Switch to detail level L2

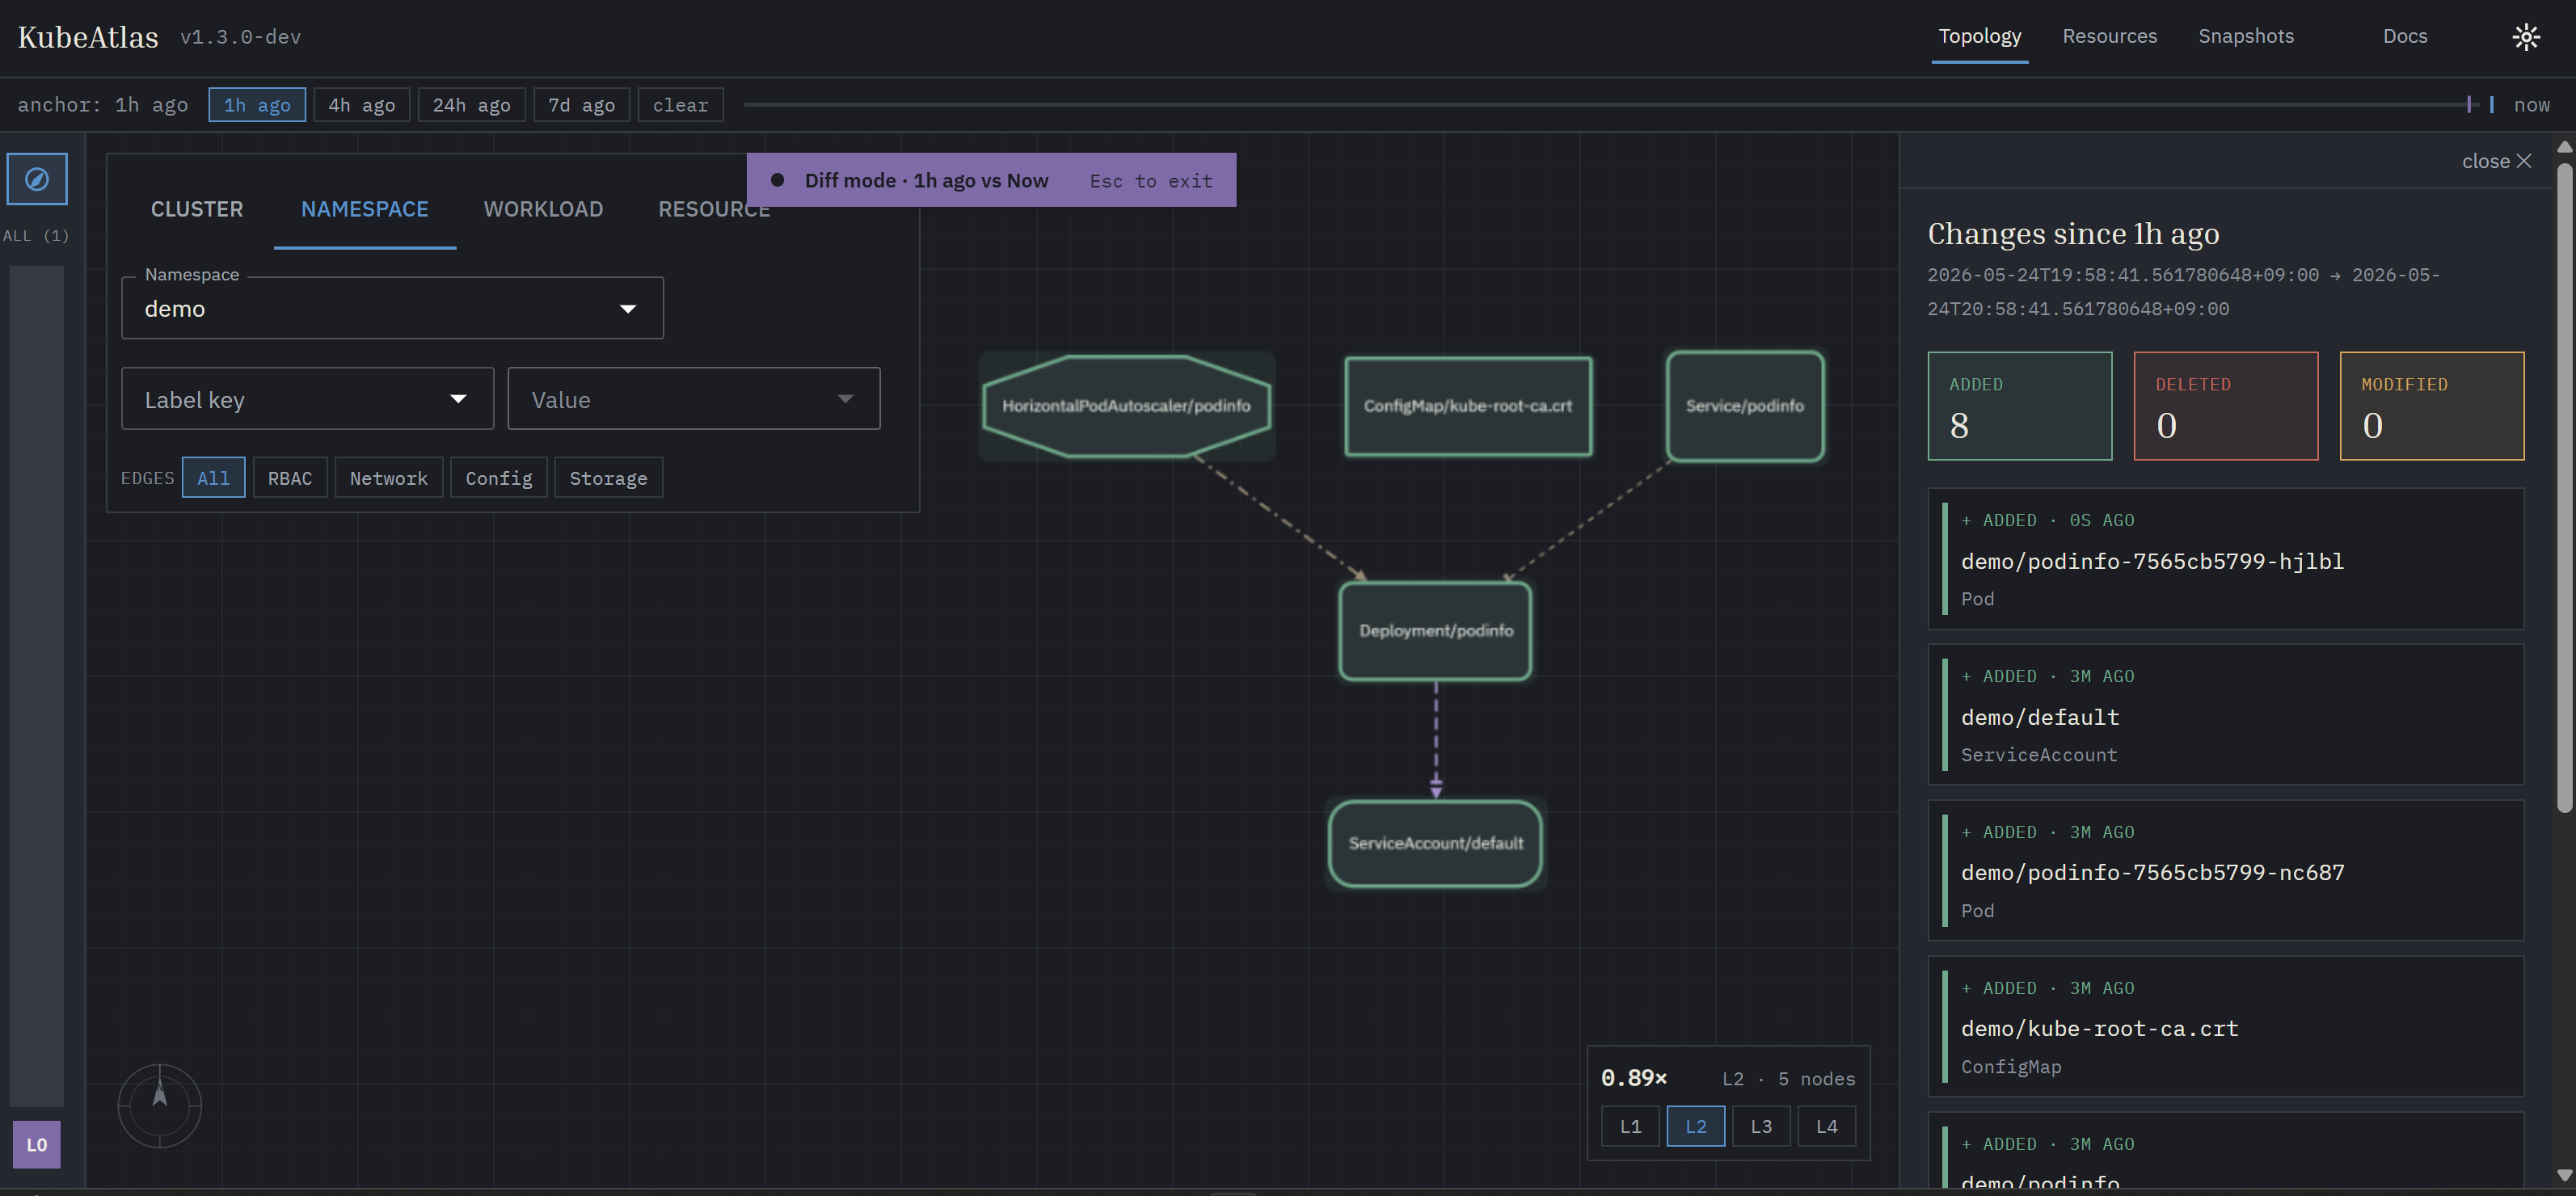pyautogui.click(x=1696, y=1126)
